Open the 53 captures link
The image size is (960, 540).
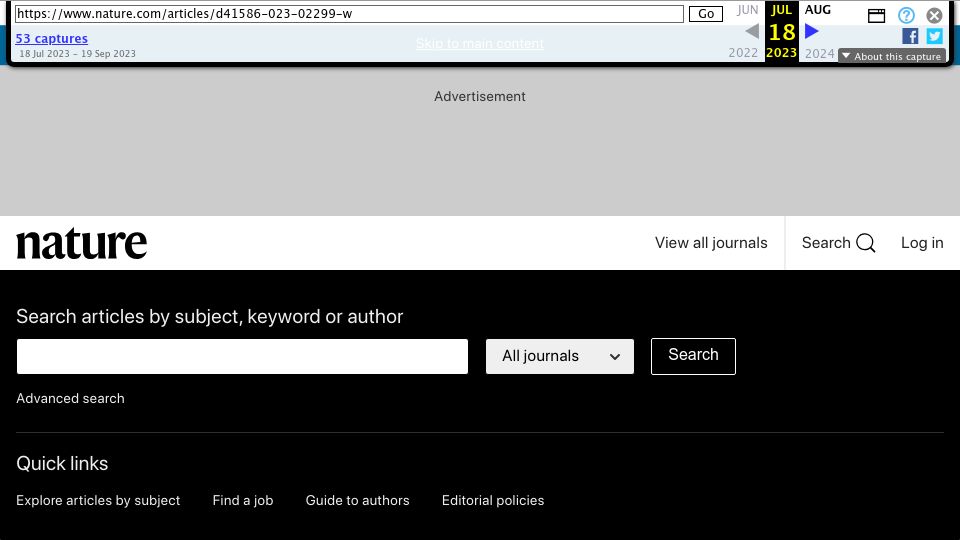(x=51, y=39)
